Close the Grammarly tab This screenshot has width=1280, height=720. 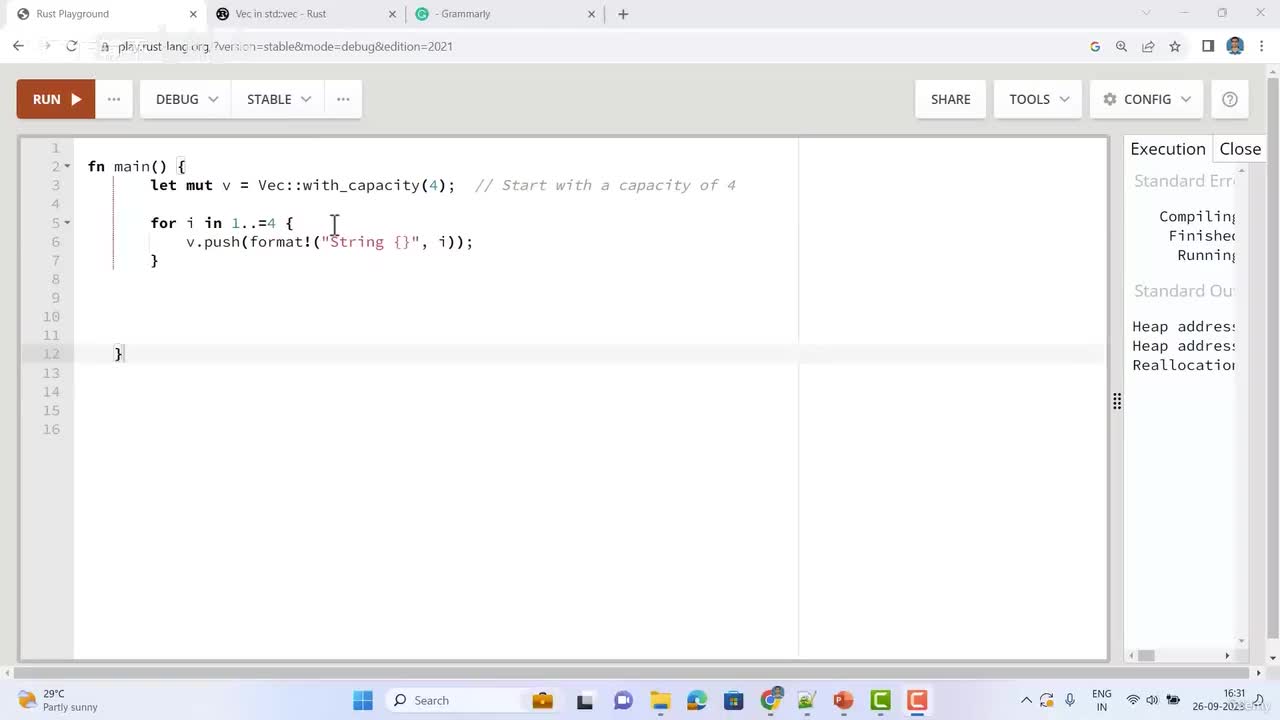tap(591, 14)
